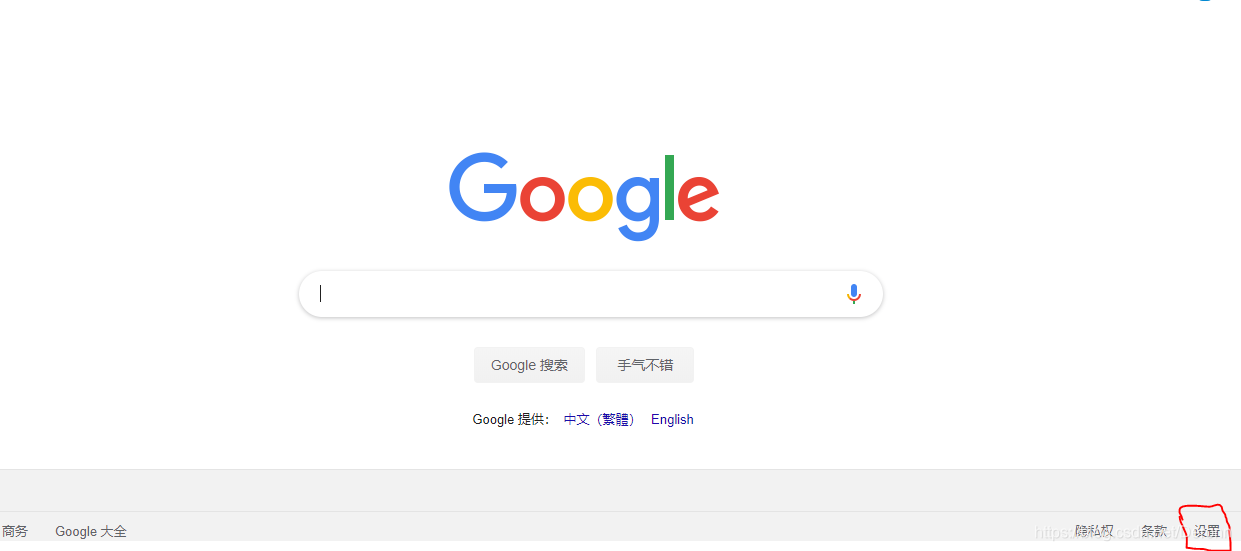Screen dimensions: 1241x551
Task: Open the 隐私权 privacy link
Action: pyautogui.click(x=1094, y=531)
